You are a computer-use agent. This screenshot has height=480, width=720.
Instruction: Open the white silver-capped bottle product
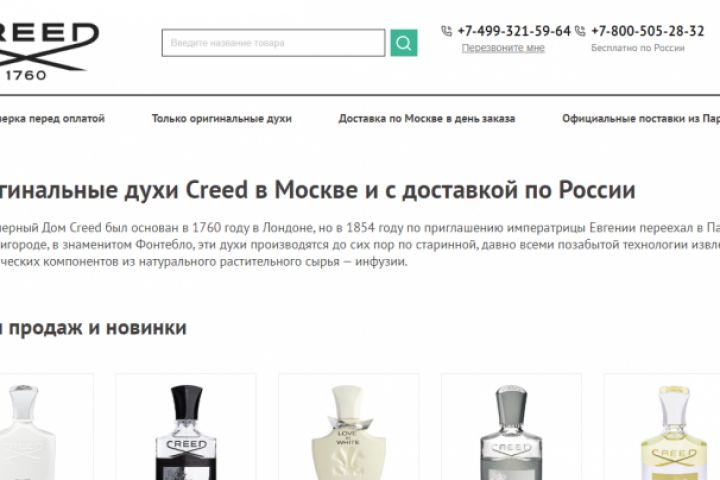[46, 427]
